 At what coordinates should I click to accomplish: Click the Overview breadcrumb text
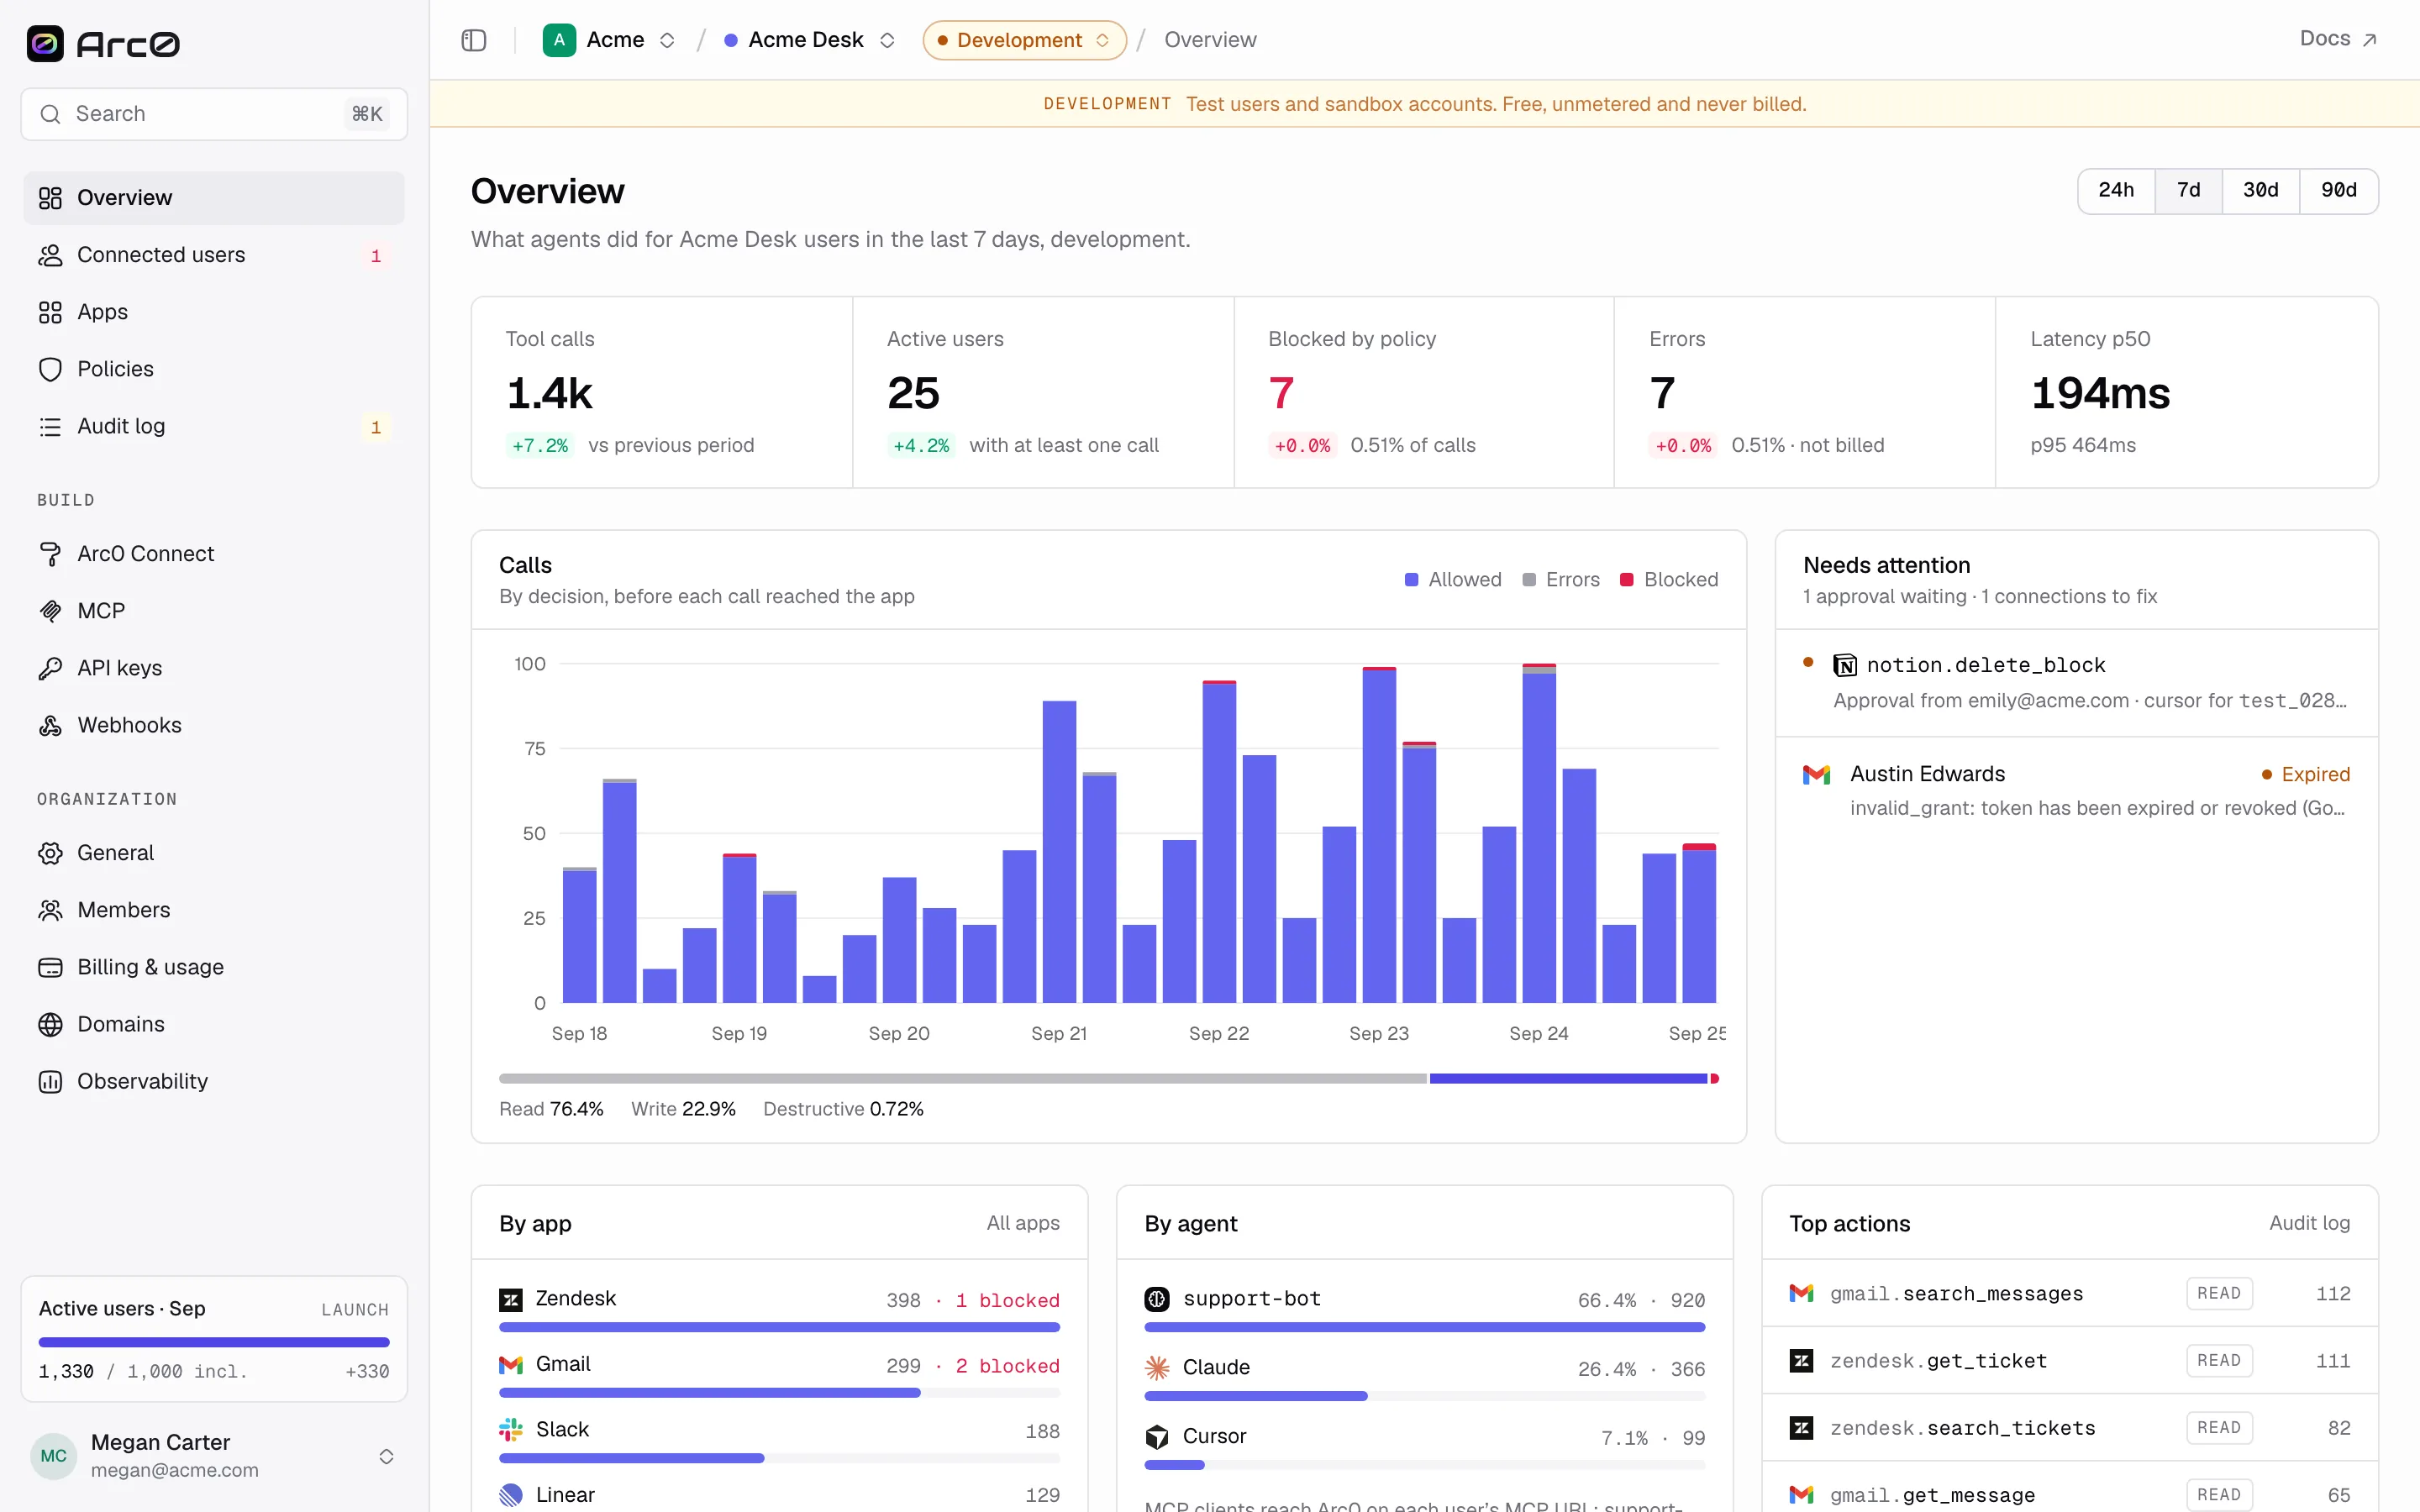tap(1210, 40)
